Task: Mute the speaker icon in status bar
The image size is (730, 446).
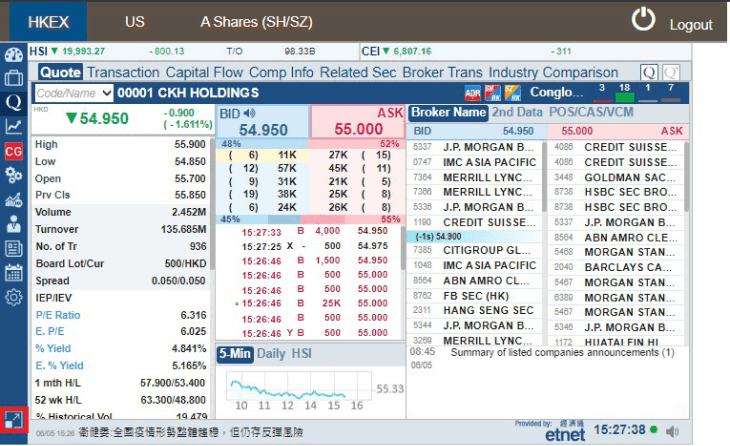Action: point(672,432)
